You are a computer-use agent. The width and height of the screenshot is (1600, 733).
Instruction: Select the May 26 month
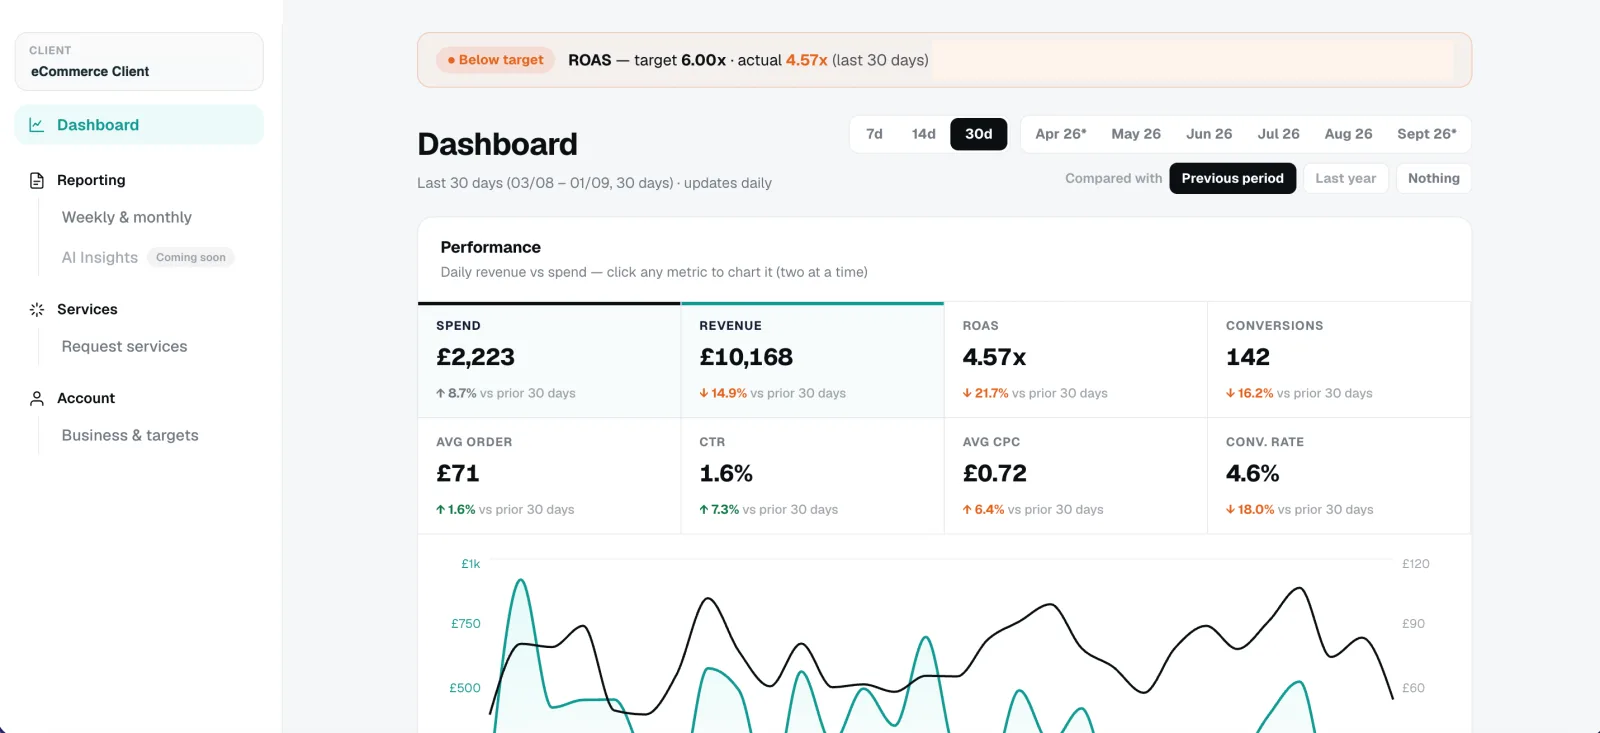(1136, 134)
